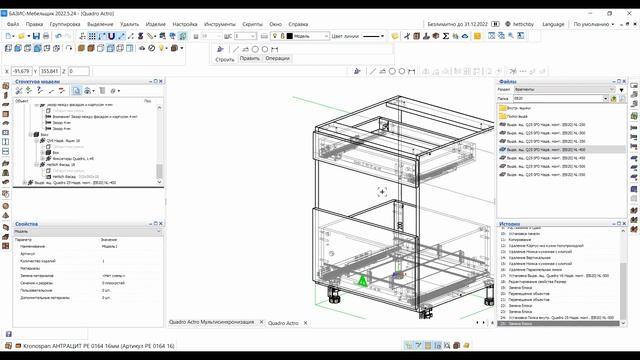Open the Строить tab
640x360 pixels.
[225, 59]
